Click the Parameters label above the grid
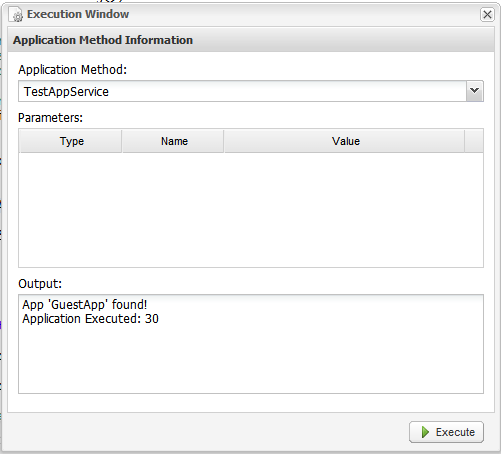The width and height of the screenshot is (501, 454). 50,118
